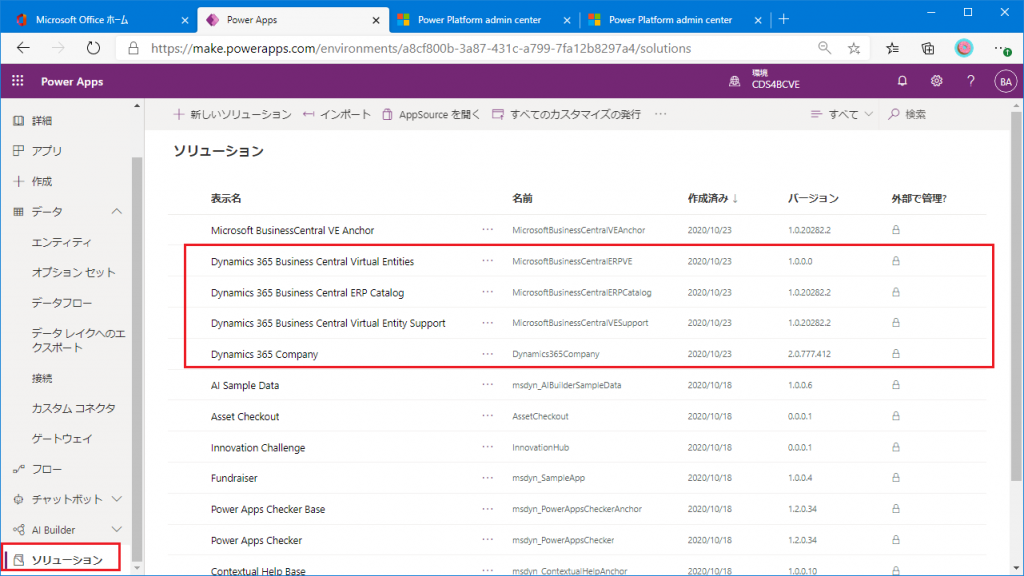
Task: Sort by 表示名 column header
Action: coord(226,199)
